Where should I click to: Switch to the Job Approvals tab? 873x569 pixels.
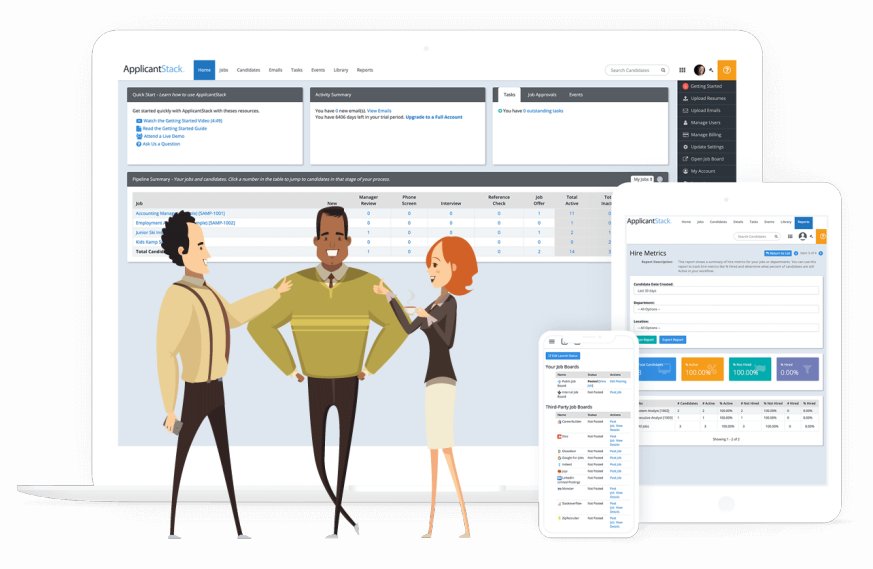[x=542, y=95]
